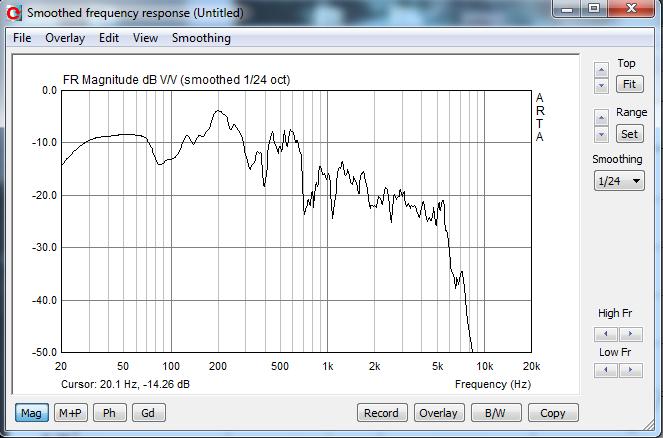Switch to Gd group delay view
The image size is (663, 438).
[x=148, y=413]
